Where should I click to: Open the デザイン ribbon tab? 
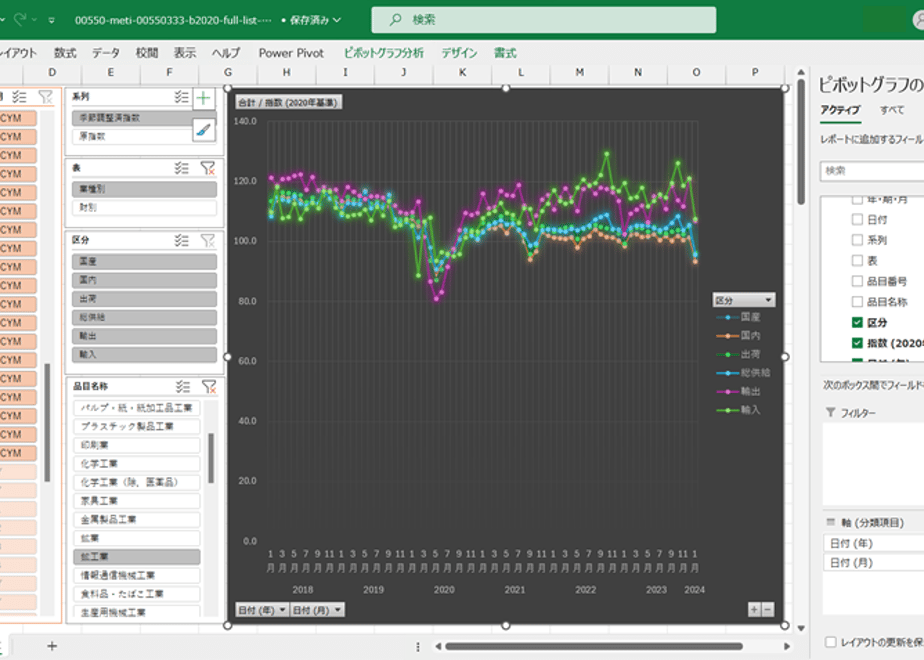460,53
